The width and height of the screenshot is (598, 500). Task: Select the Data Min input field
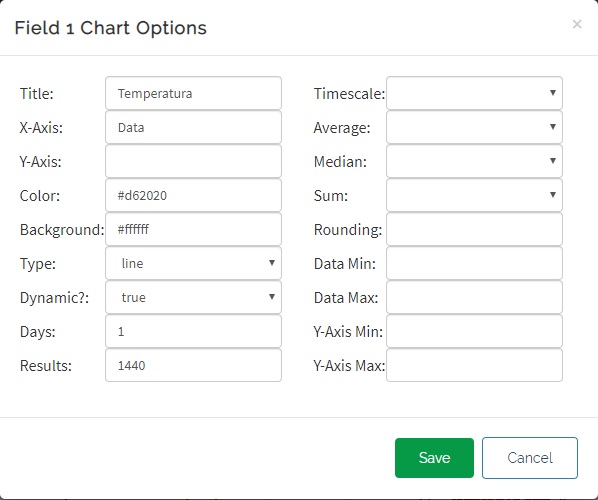pyautogui.click(x=474, y=263)
